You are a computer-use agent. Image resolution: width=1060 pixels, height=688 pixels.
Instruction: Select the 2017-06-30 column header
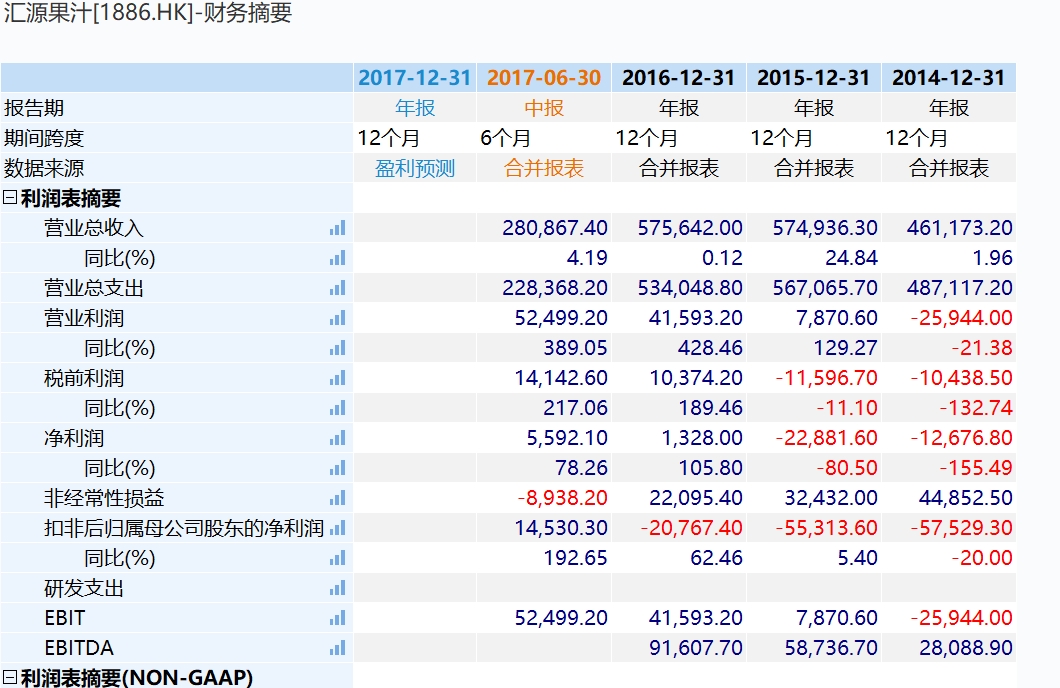tap(544, 78)
